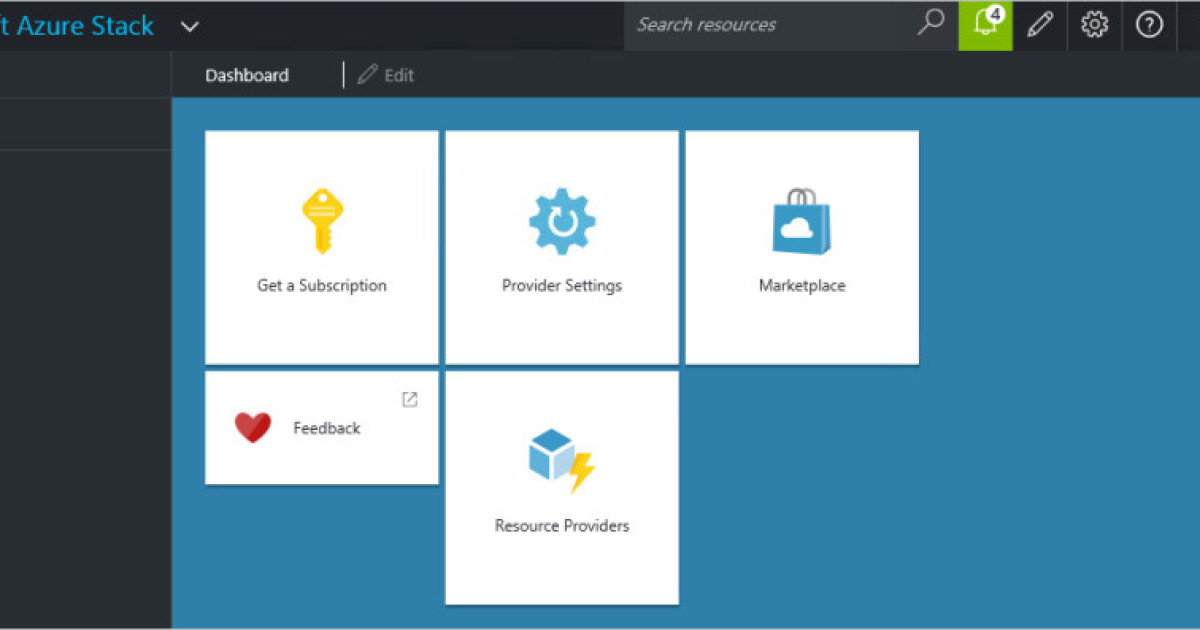1200x630 pixels.
Task: Click the blue gear Provider Settings icon
Action: [x=562, y=221]
